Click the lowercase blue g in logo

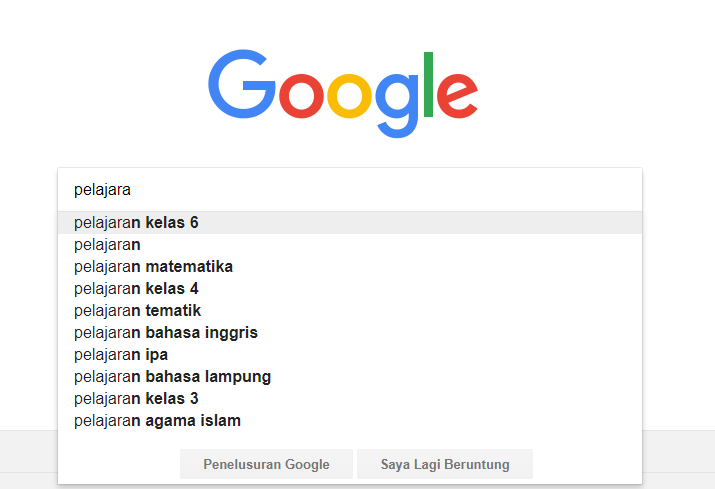point(397,105)
